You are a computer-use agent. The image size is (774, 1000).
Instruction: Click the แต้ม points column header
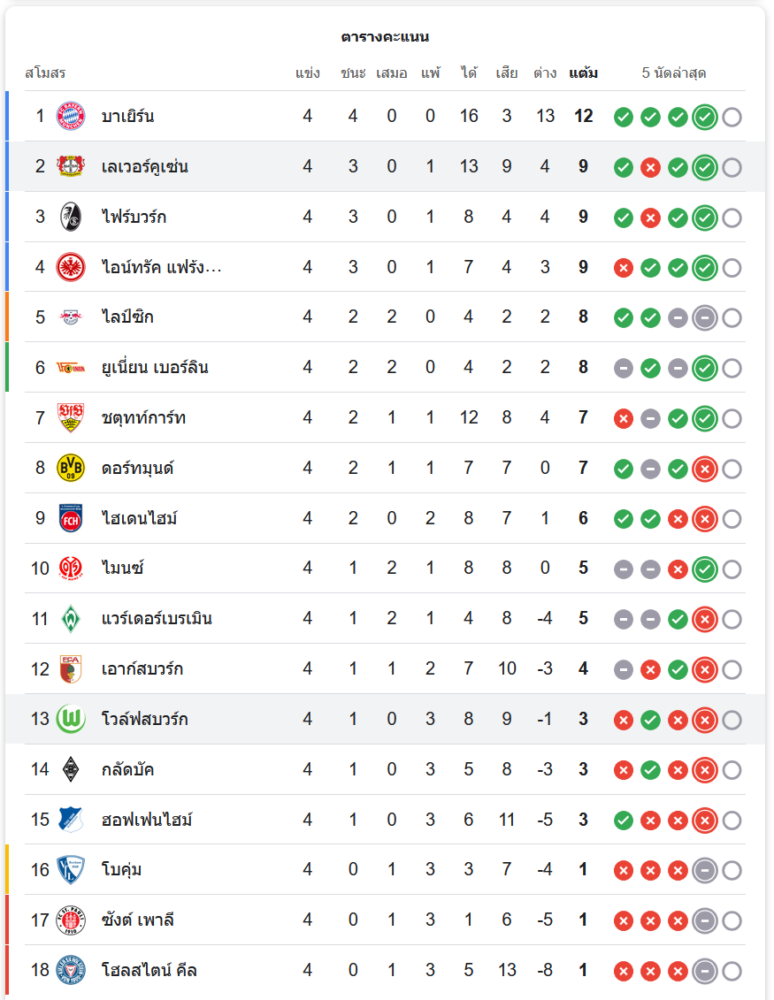tap(583, 73)
